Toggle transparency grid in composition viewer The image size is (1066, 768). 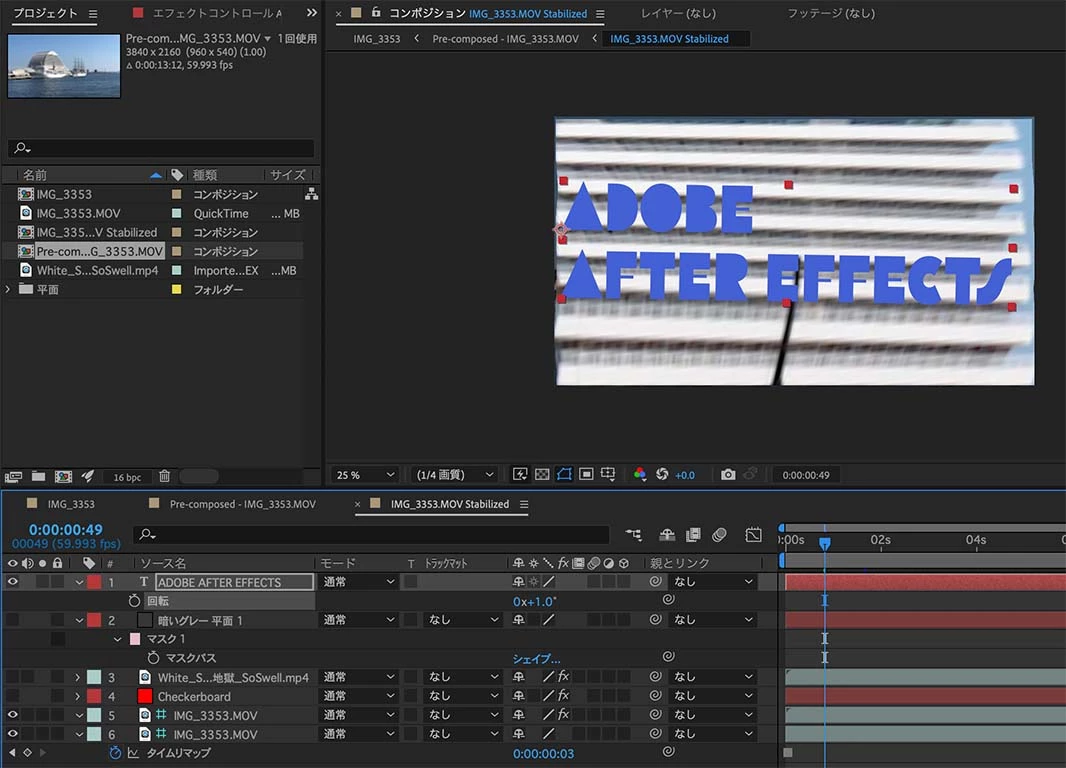pos(542,474)
